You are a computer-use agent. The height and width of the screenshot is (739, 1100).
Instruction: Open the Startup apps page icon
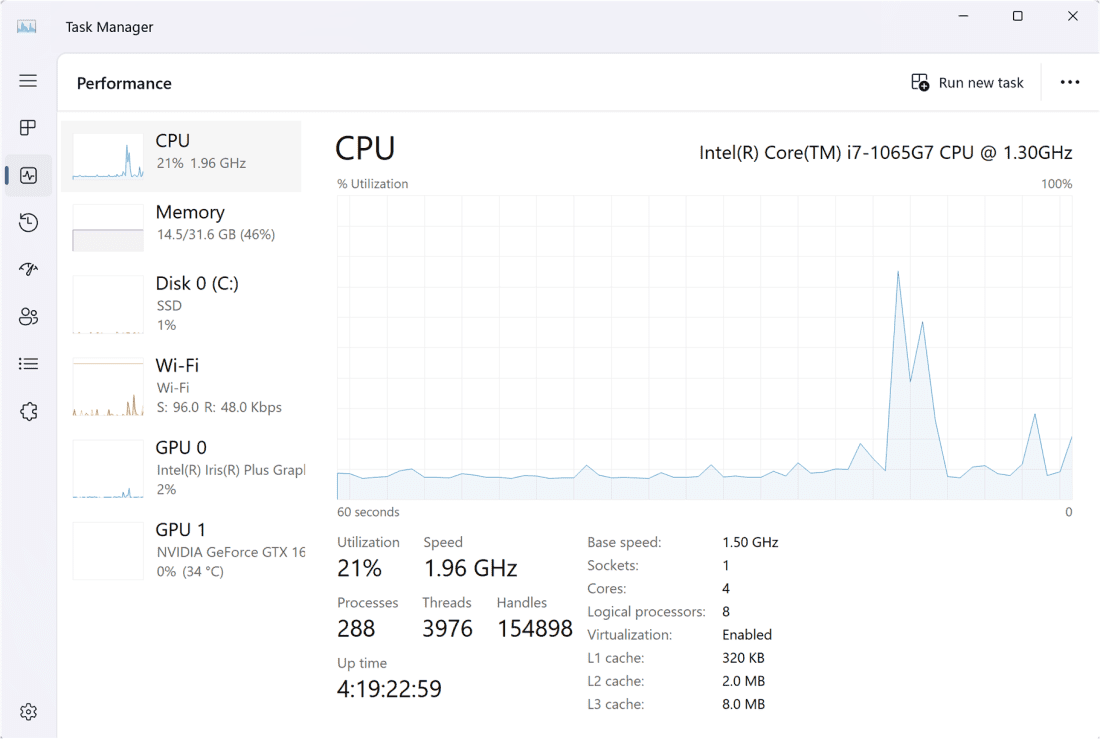click(28, 270)
